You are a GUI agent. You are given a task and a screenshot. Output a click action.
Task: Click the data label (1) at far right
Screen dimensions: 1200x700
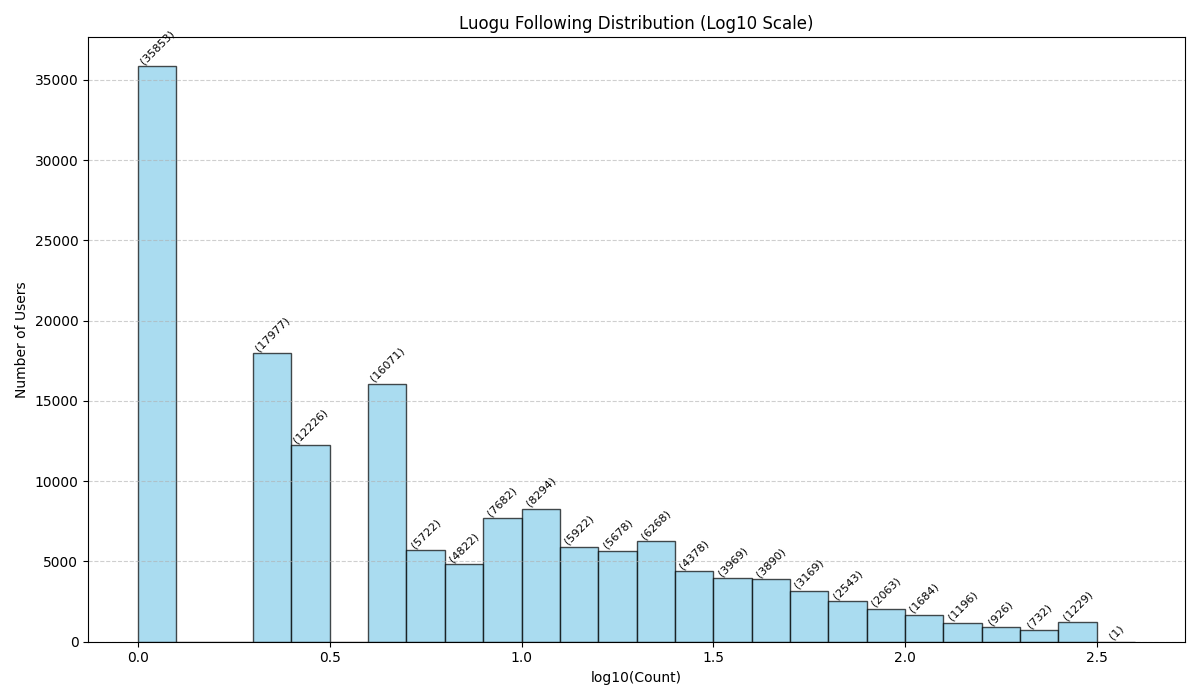pyautogui.click(x=1116, y=632)
